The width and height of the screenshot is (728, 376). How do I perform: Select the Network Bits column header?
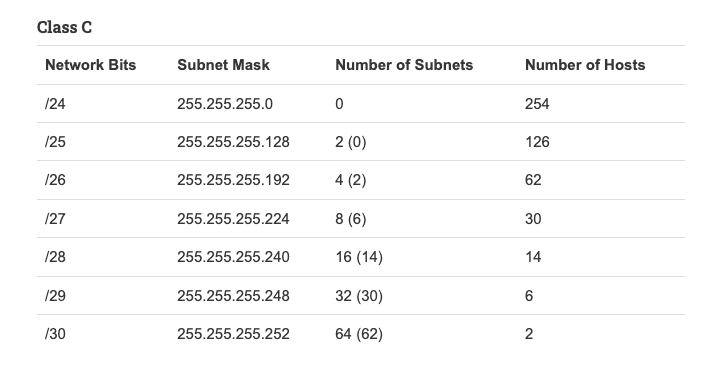point(91,65)
